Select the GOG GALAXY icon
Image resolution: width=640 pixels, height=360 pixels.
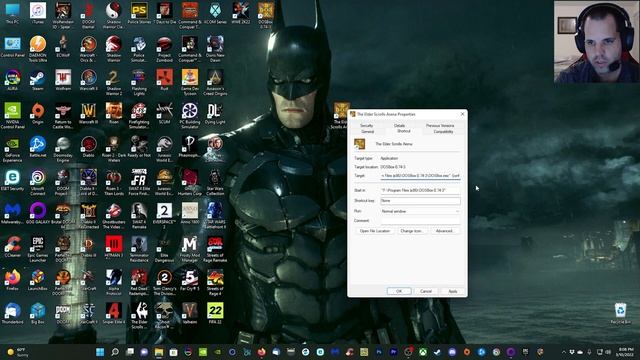(38, 213)
